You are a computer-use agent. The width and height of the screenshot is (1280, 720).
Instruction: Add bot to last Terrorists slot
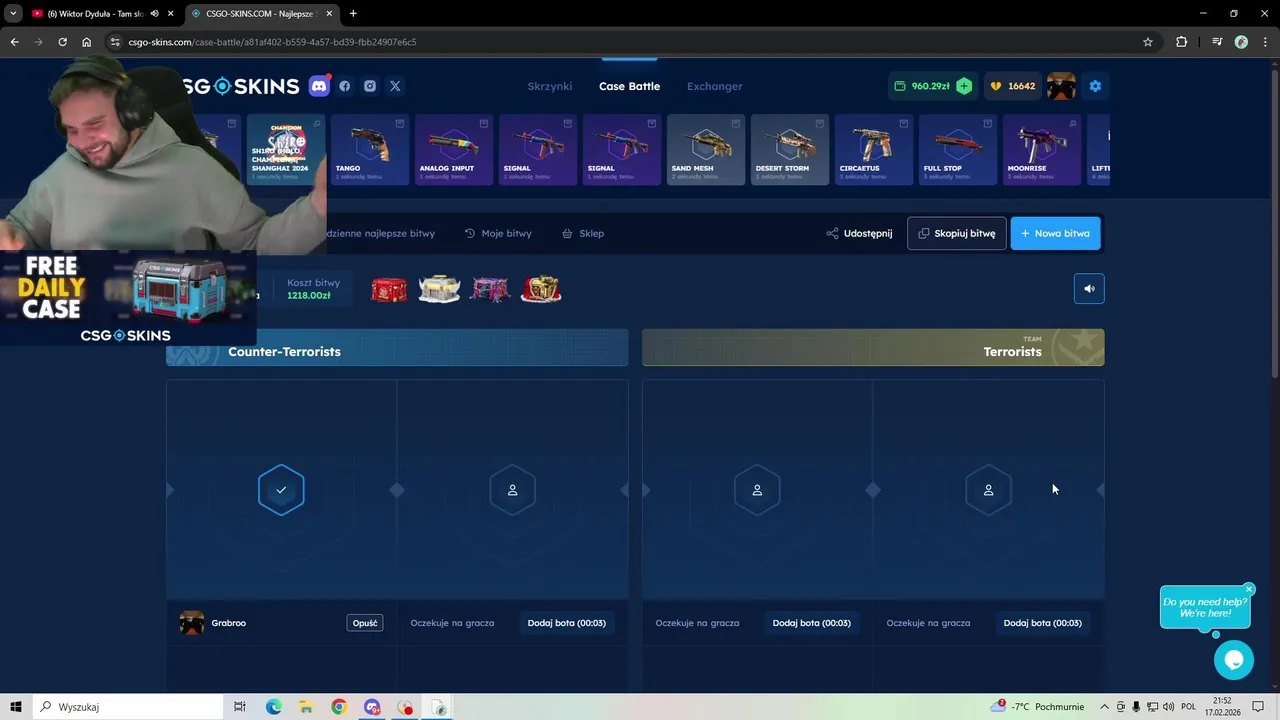[x=1042, y=623]
